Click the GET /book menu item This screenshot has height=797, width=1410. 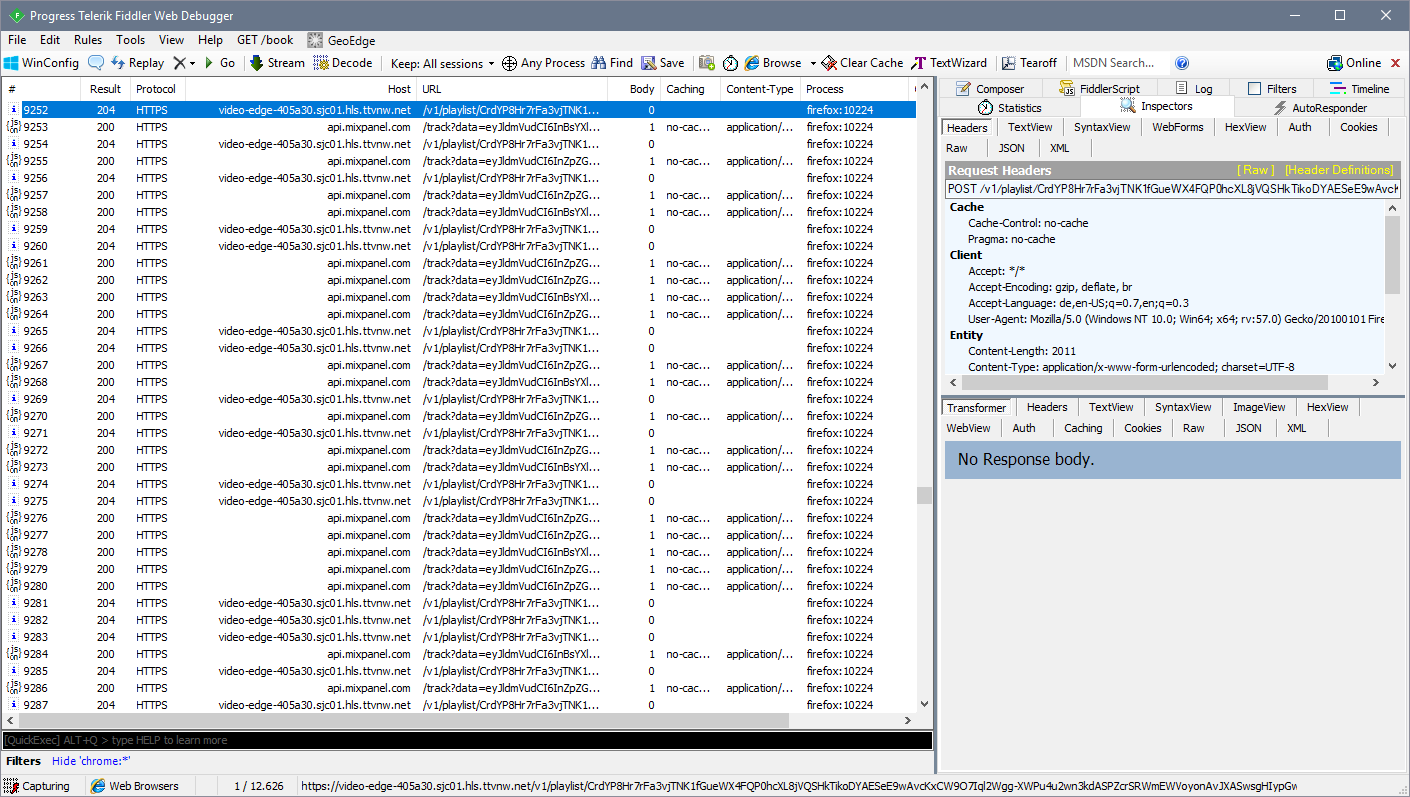tap(265, 40)
